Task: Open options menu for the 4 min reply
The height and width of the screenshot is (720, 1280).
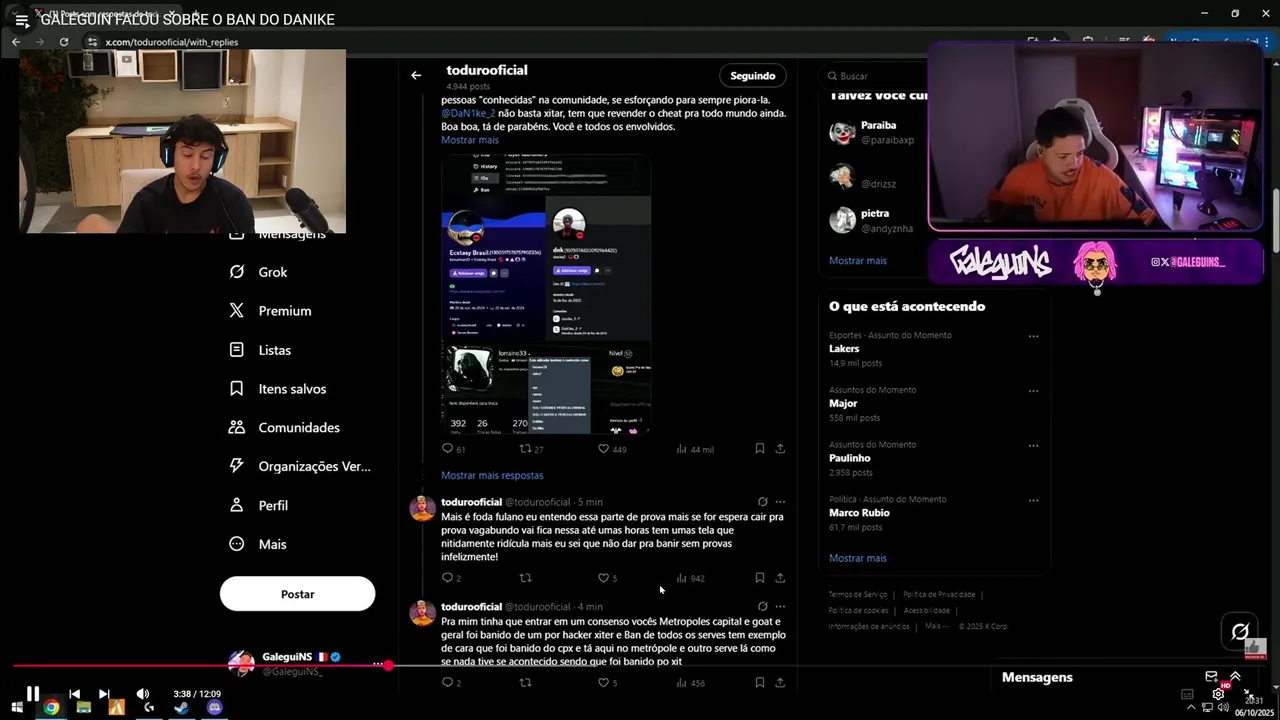Action: point(780,607)
